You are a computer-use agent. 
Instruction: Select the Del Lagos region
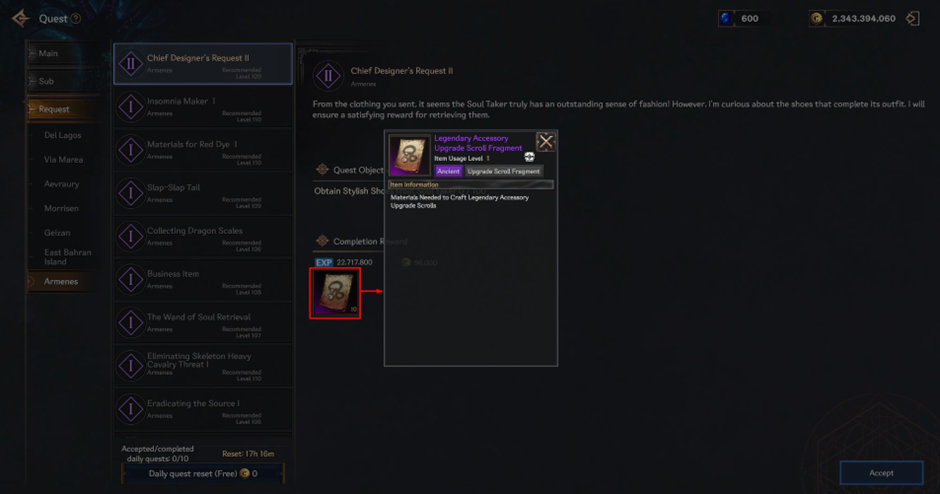point(63,135)
